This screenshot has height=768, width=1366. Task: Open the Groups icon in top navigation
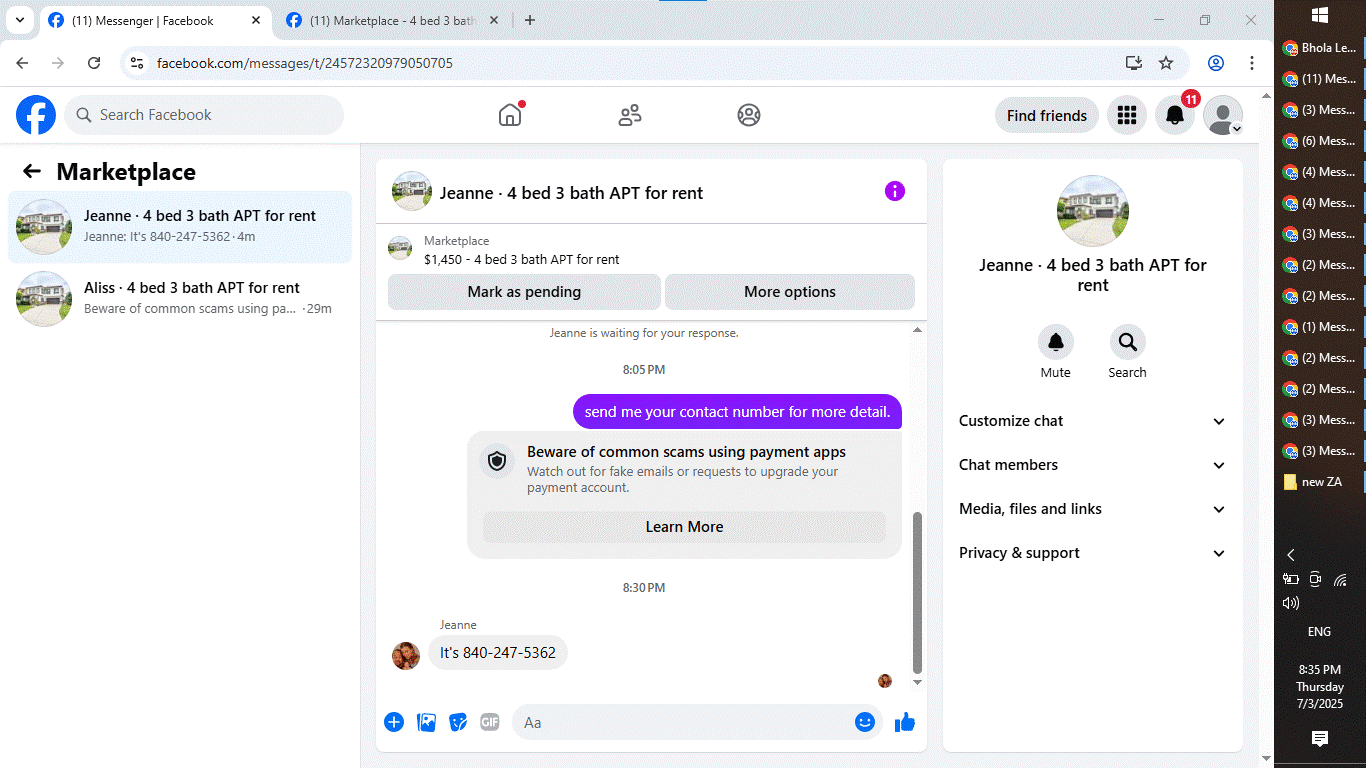coord(749,115)
